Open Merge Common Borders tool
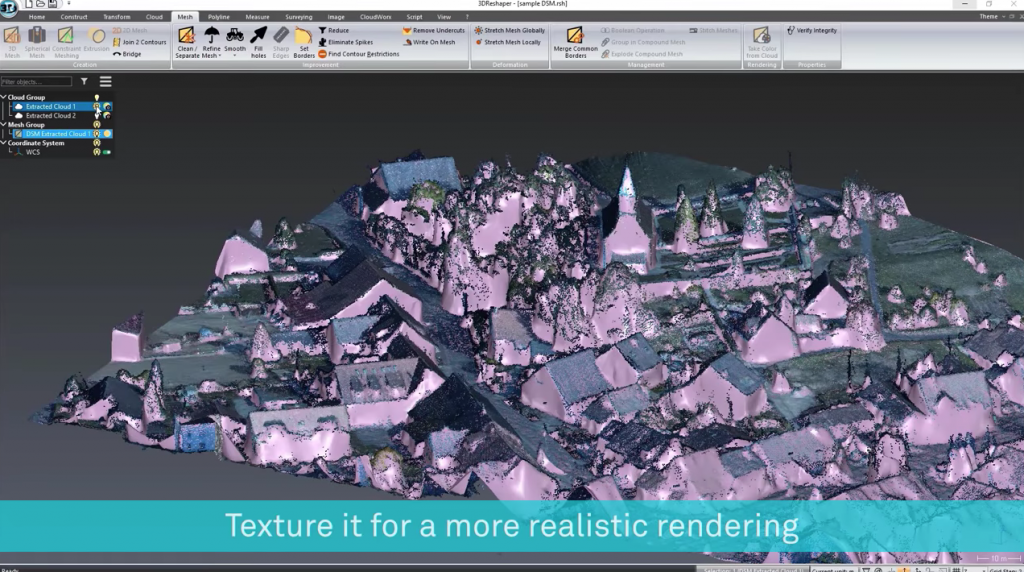The width and height of the screenshot is (1024, 572). click(575, 42)
